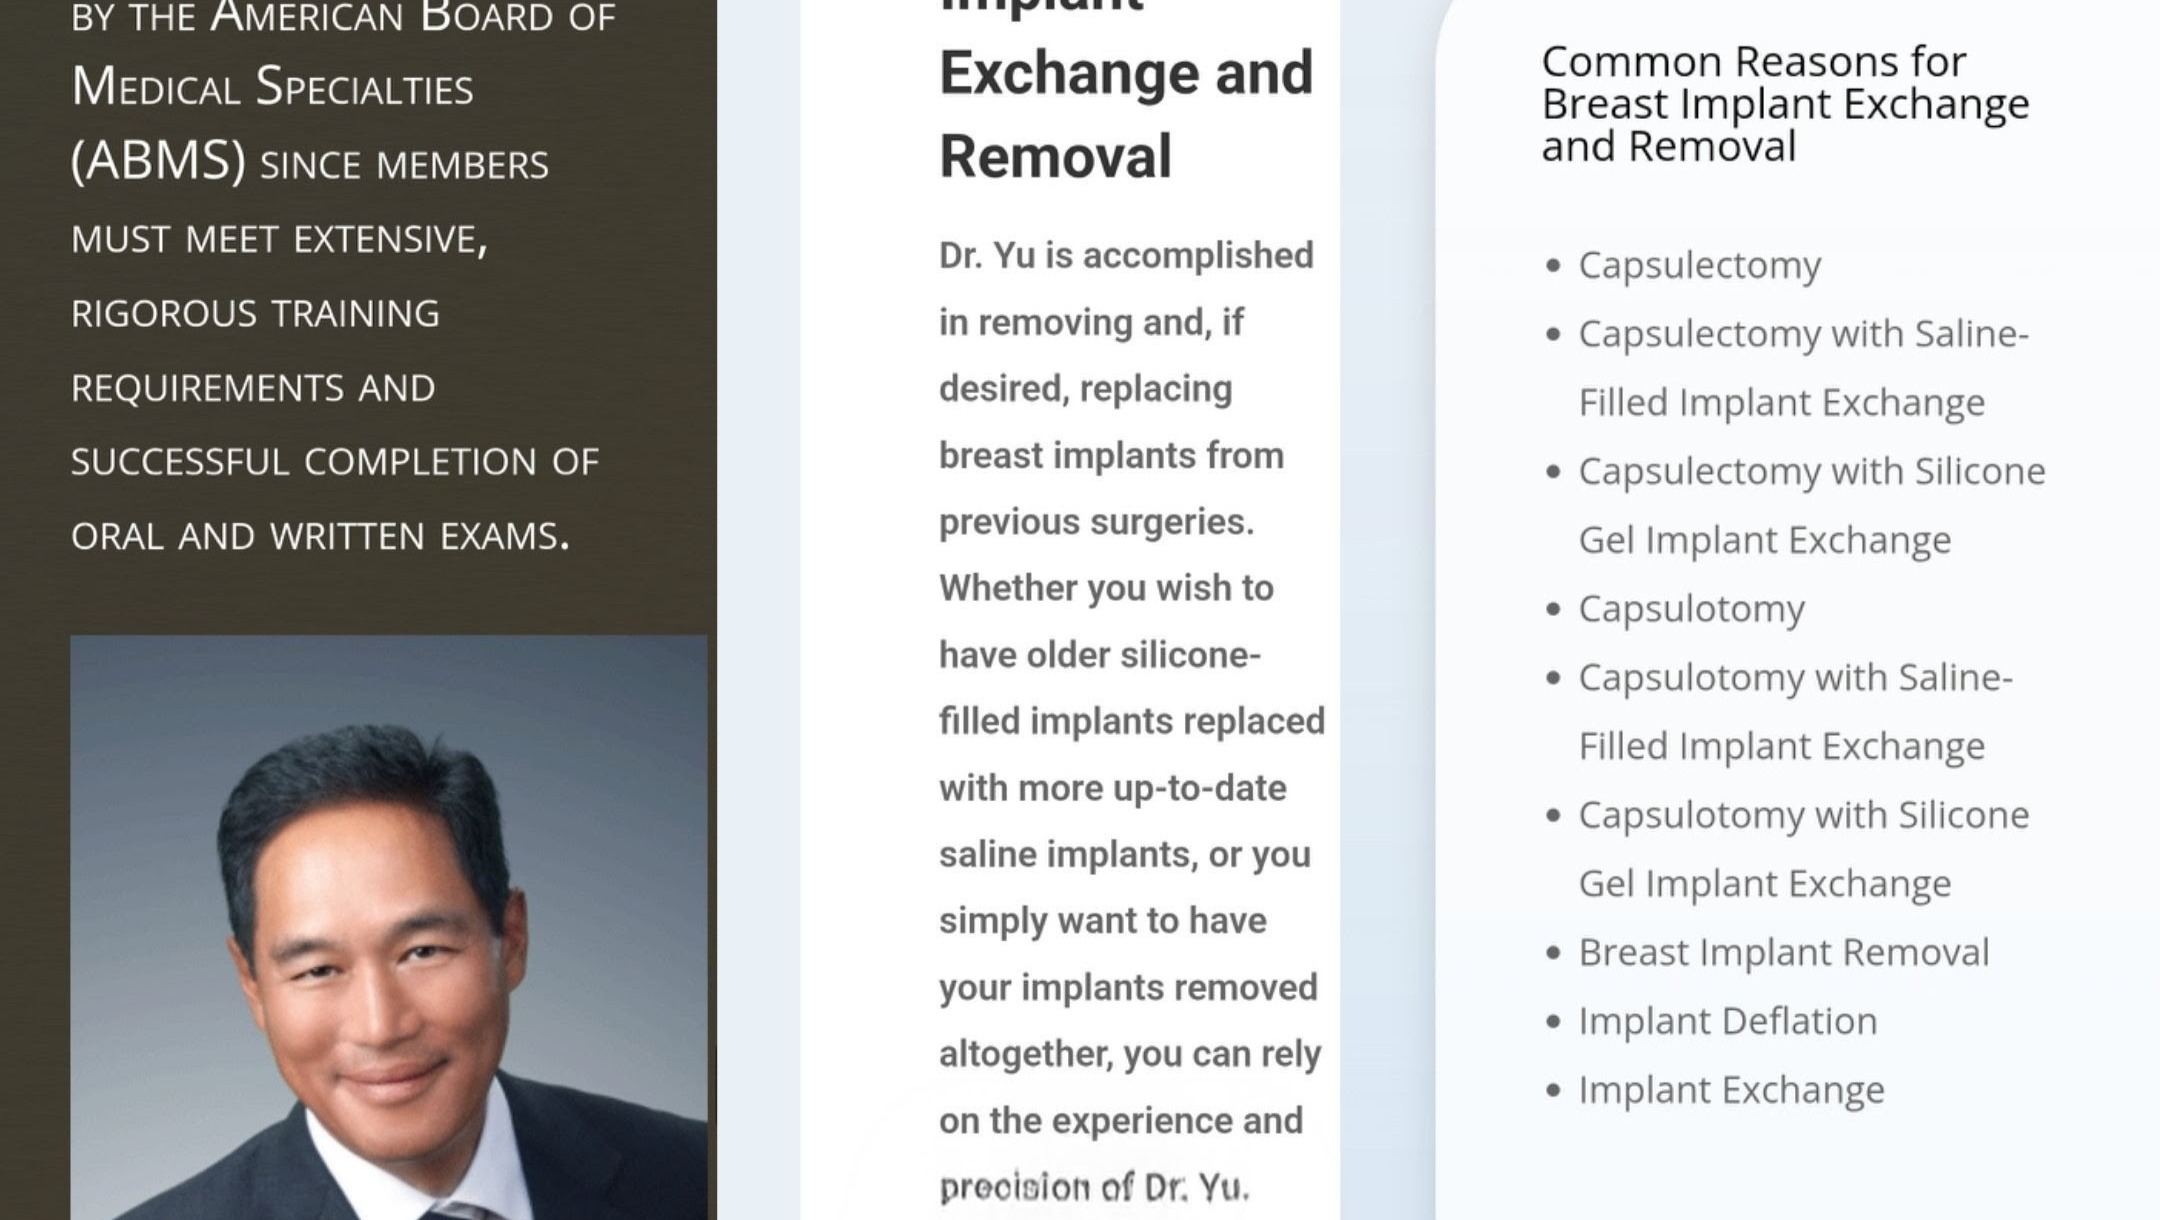
Task: Click the 'Common Reasons for Breast Implant' heading
Action: tap(1784, 104)
